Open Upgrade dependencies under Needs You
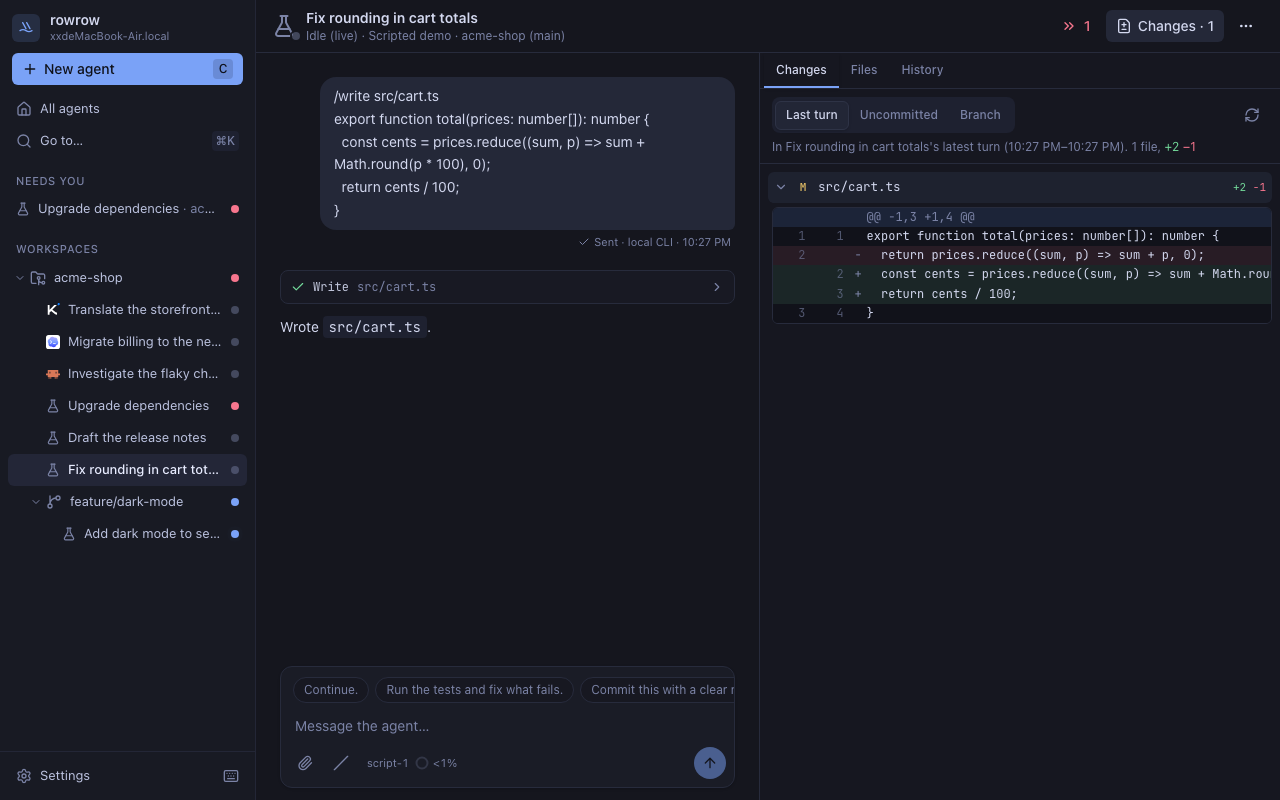This screenshot has height=800, width=1280. pyautogui.click(x=127, y=209)
